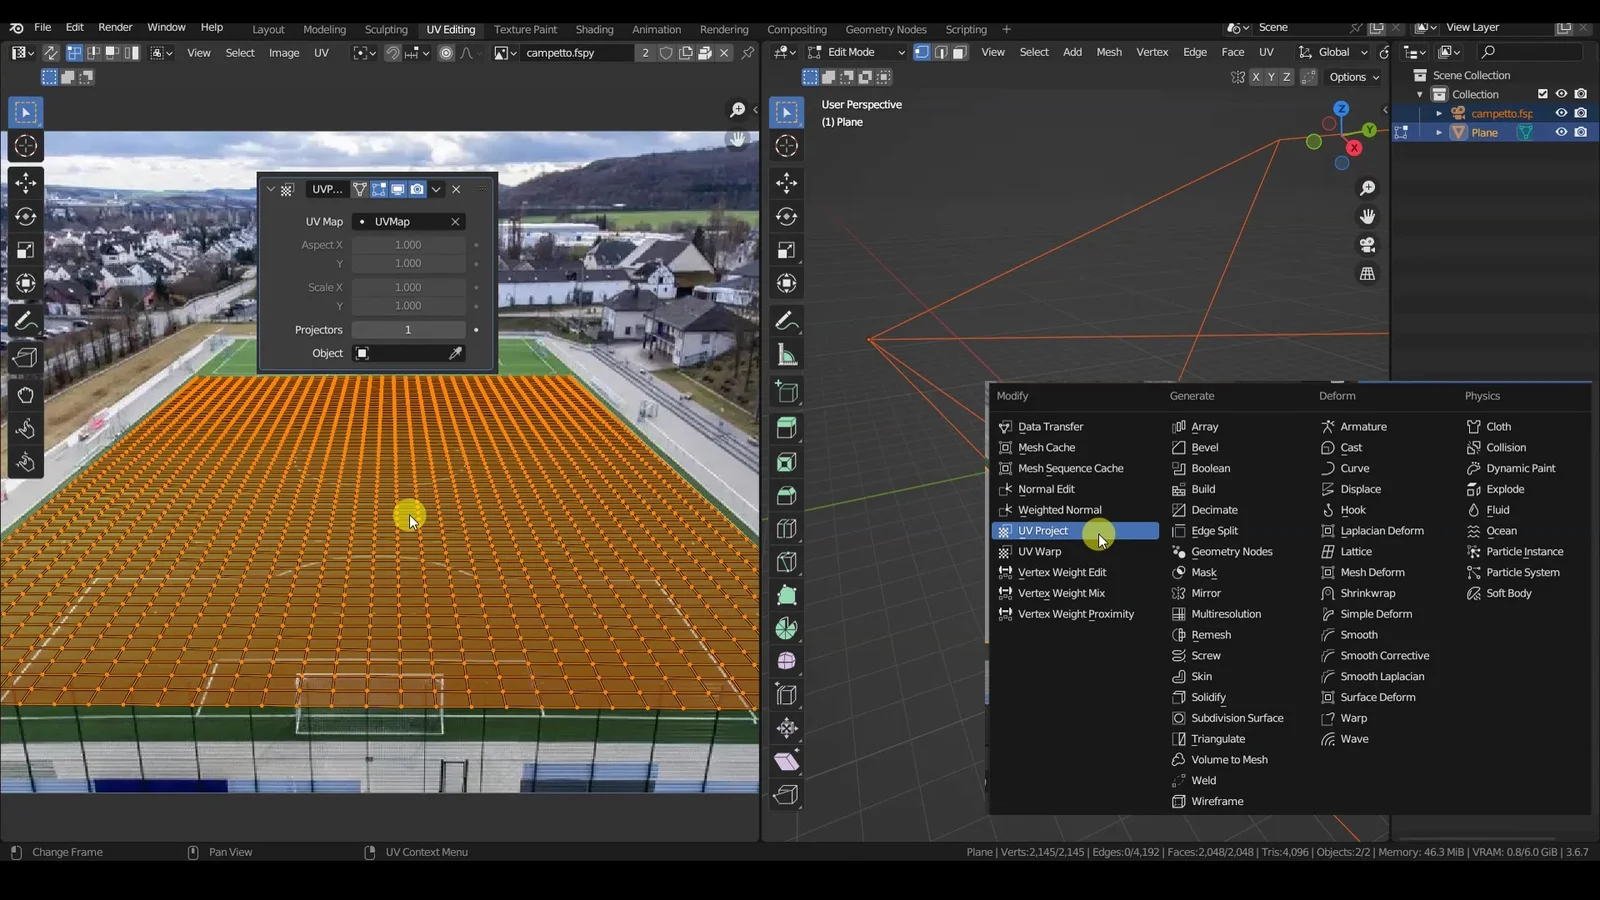Expand the Options dropdown
This screenshot has width=1600, height=900.
point(1353,77)
